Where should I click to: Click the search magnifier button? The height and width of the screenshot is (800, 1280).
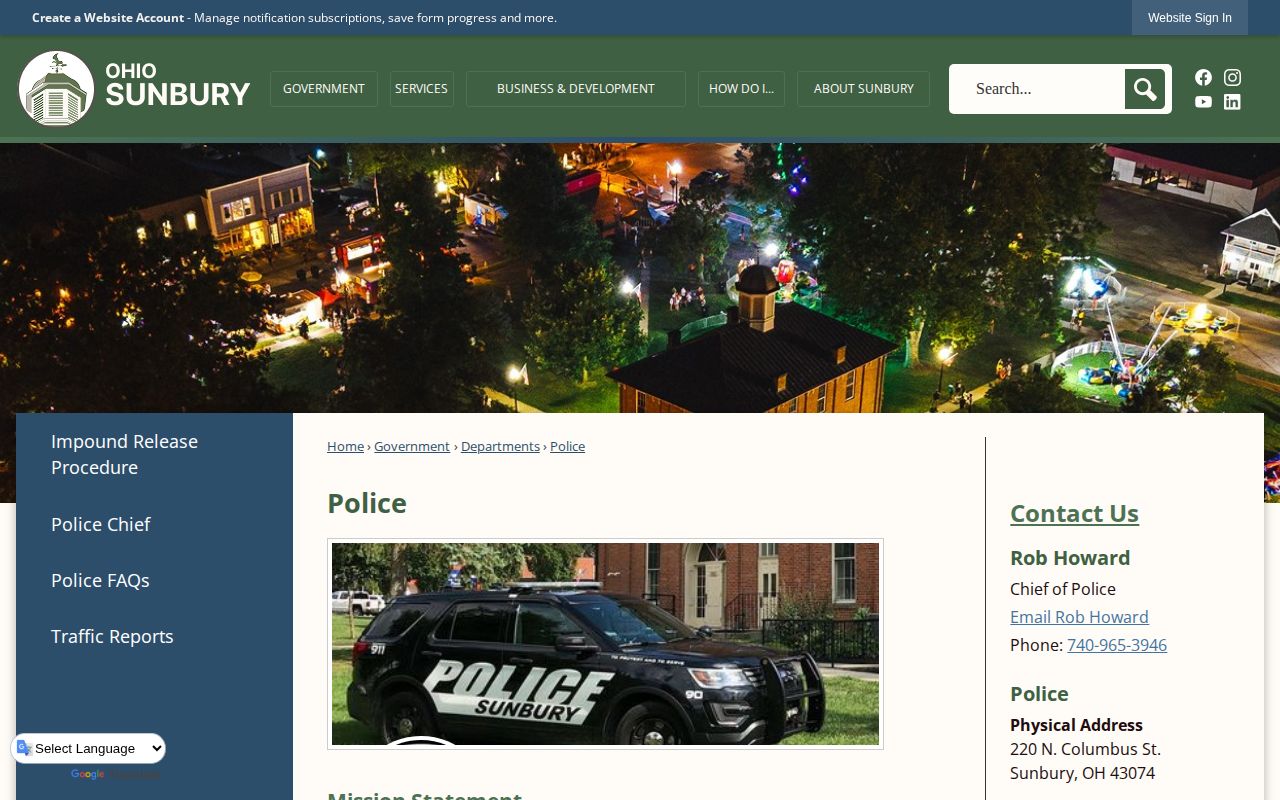[x=1145, y=89]
